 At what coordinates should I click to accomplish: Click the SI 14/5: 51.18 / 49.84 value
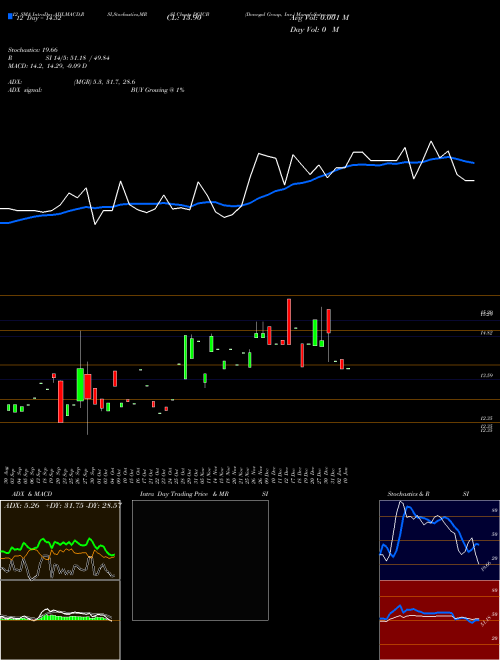[77, 58]
